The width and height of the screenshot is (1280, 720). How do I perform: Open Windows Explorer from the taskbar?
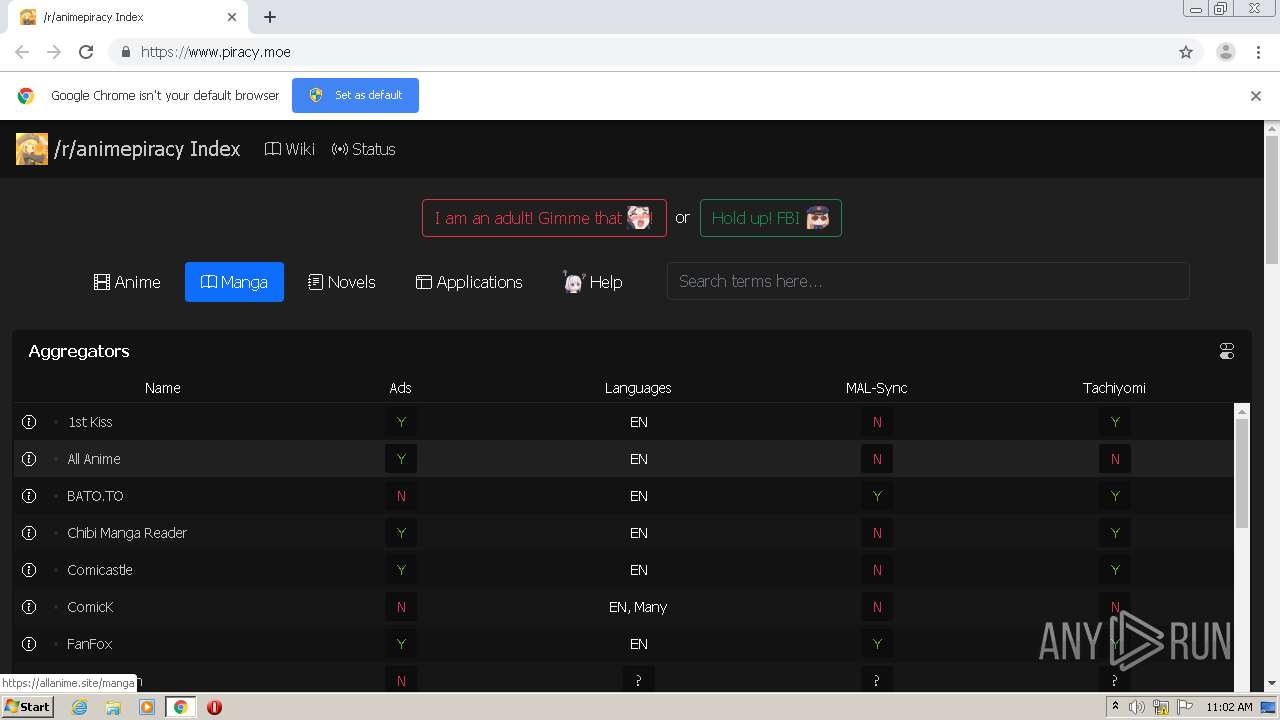pyautogui.click(x=113, y=707)
